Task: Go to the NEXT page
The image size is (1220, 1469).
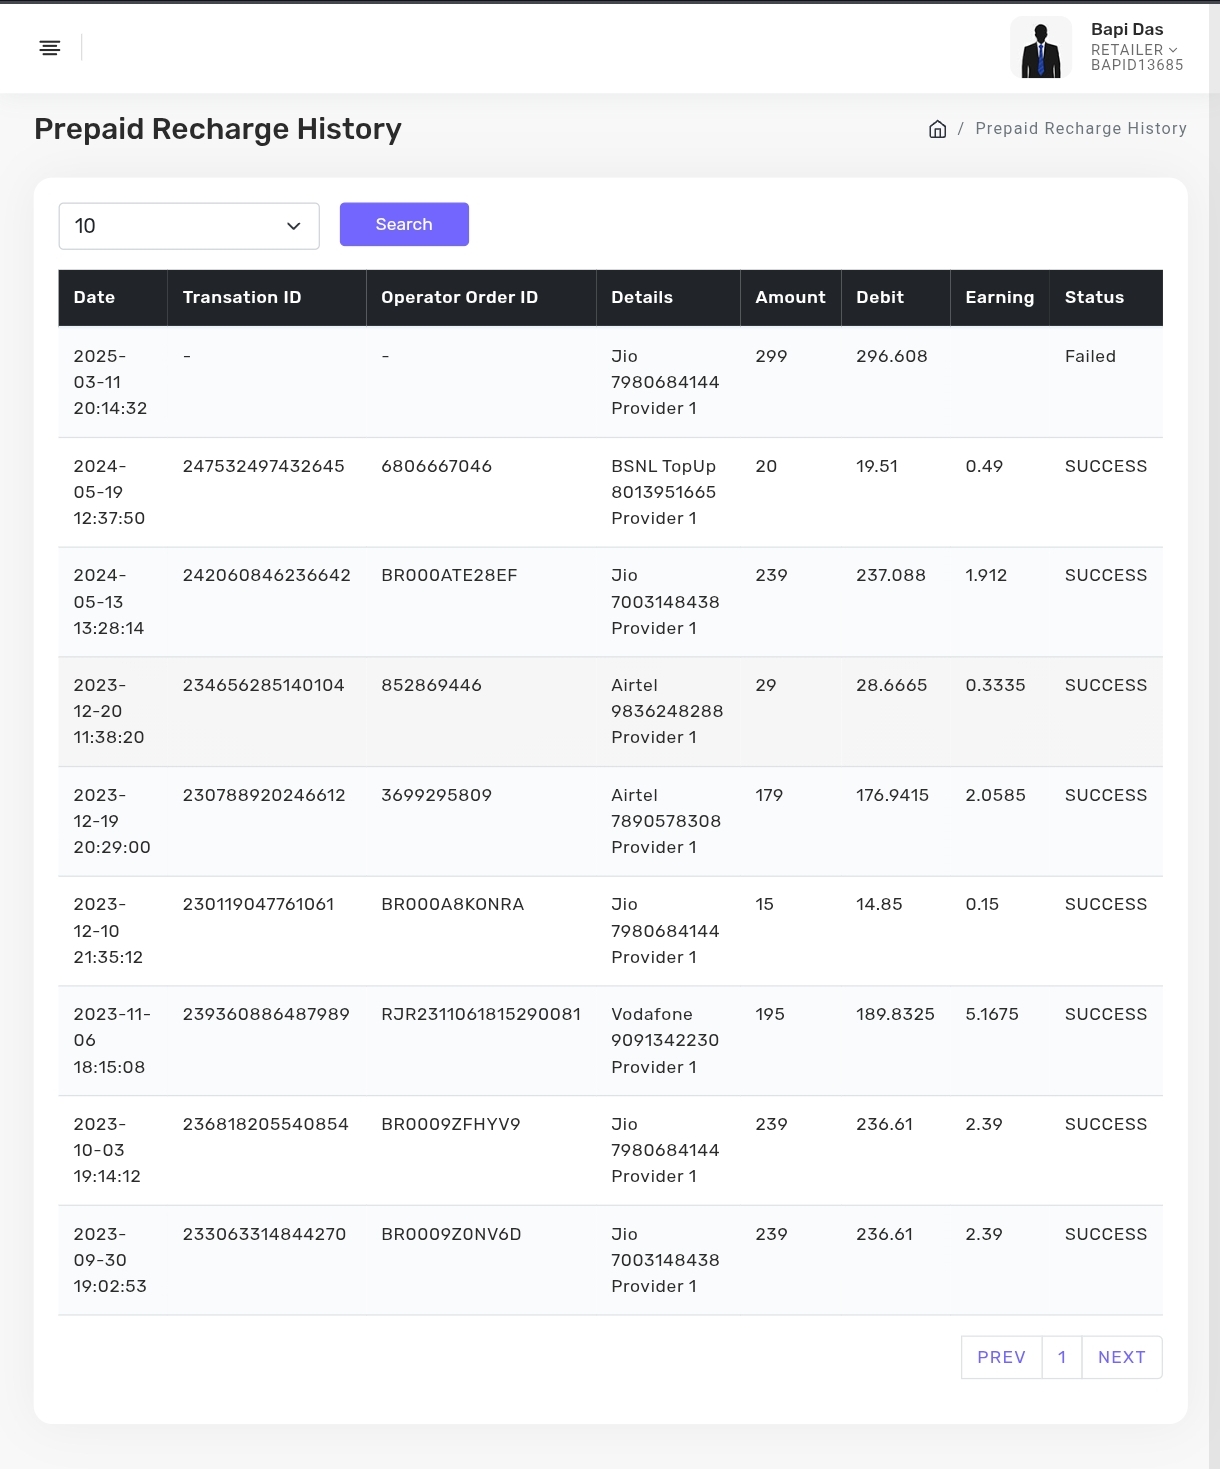Action: tap(1121, 1357)
